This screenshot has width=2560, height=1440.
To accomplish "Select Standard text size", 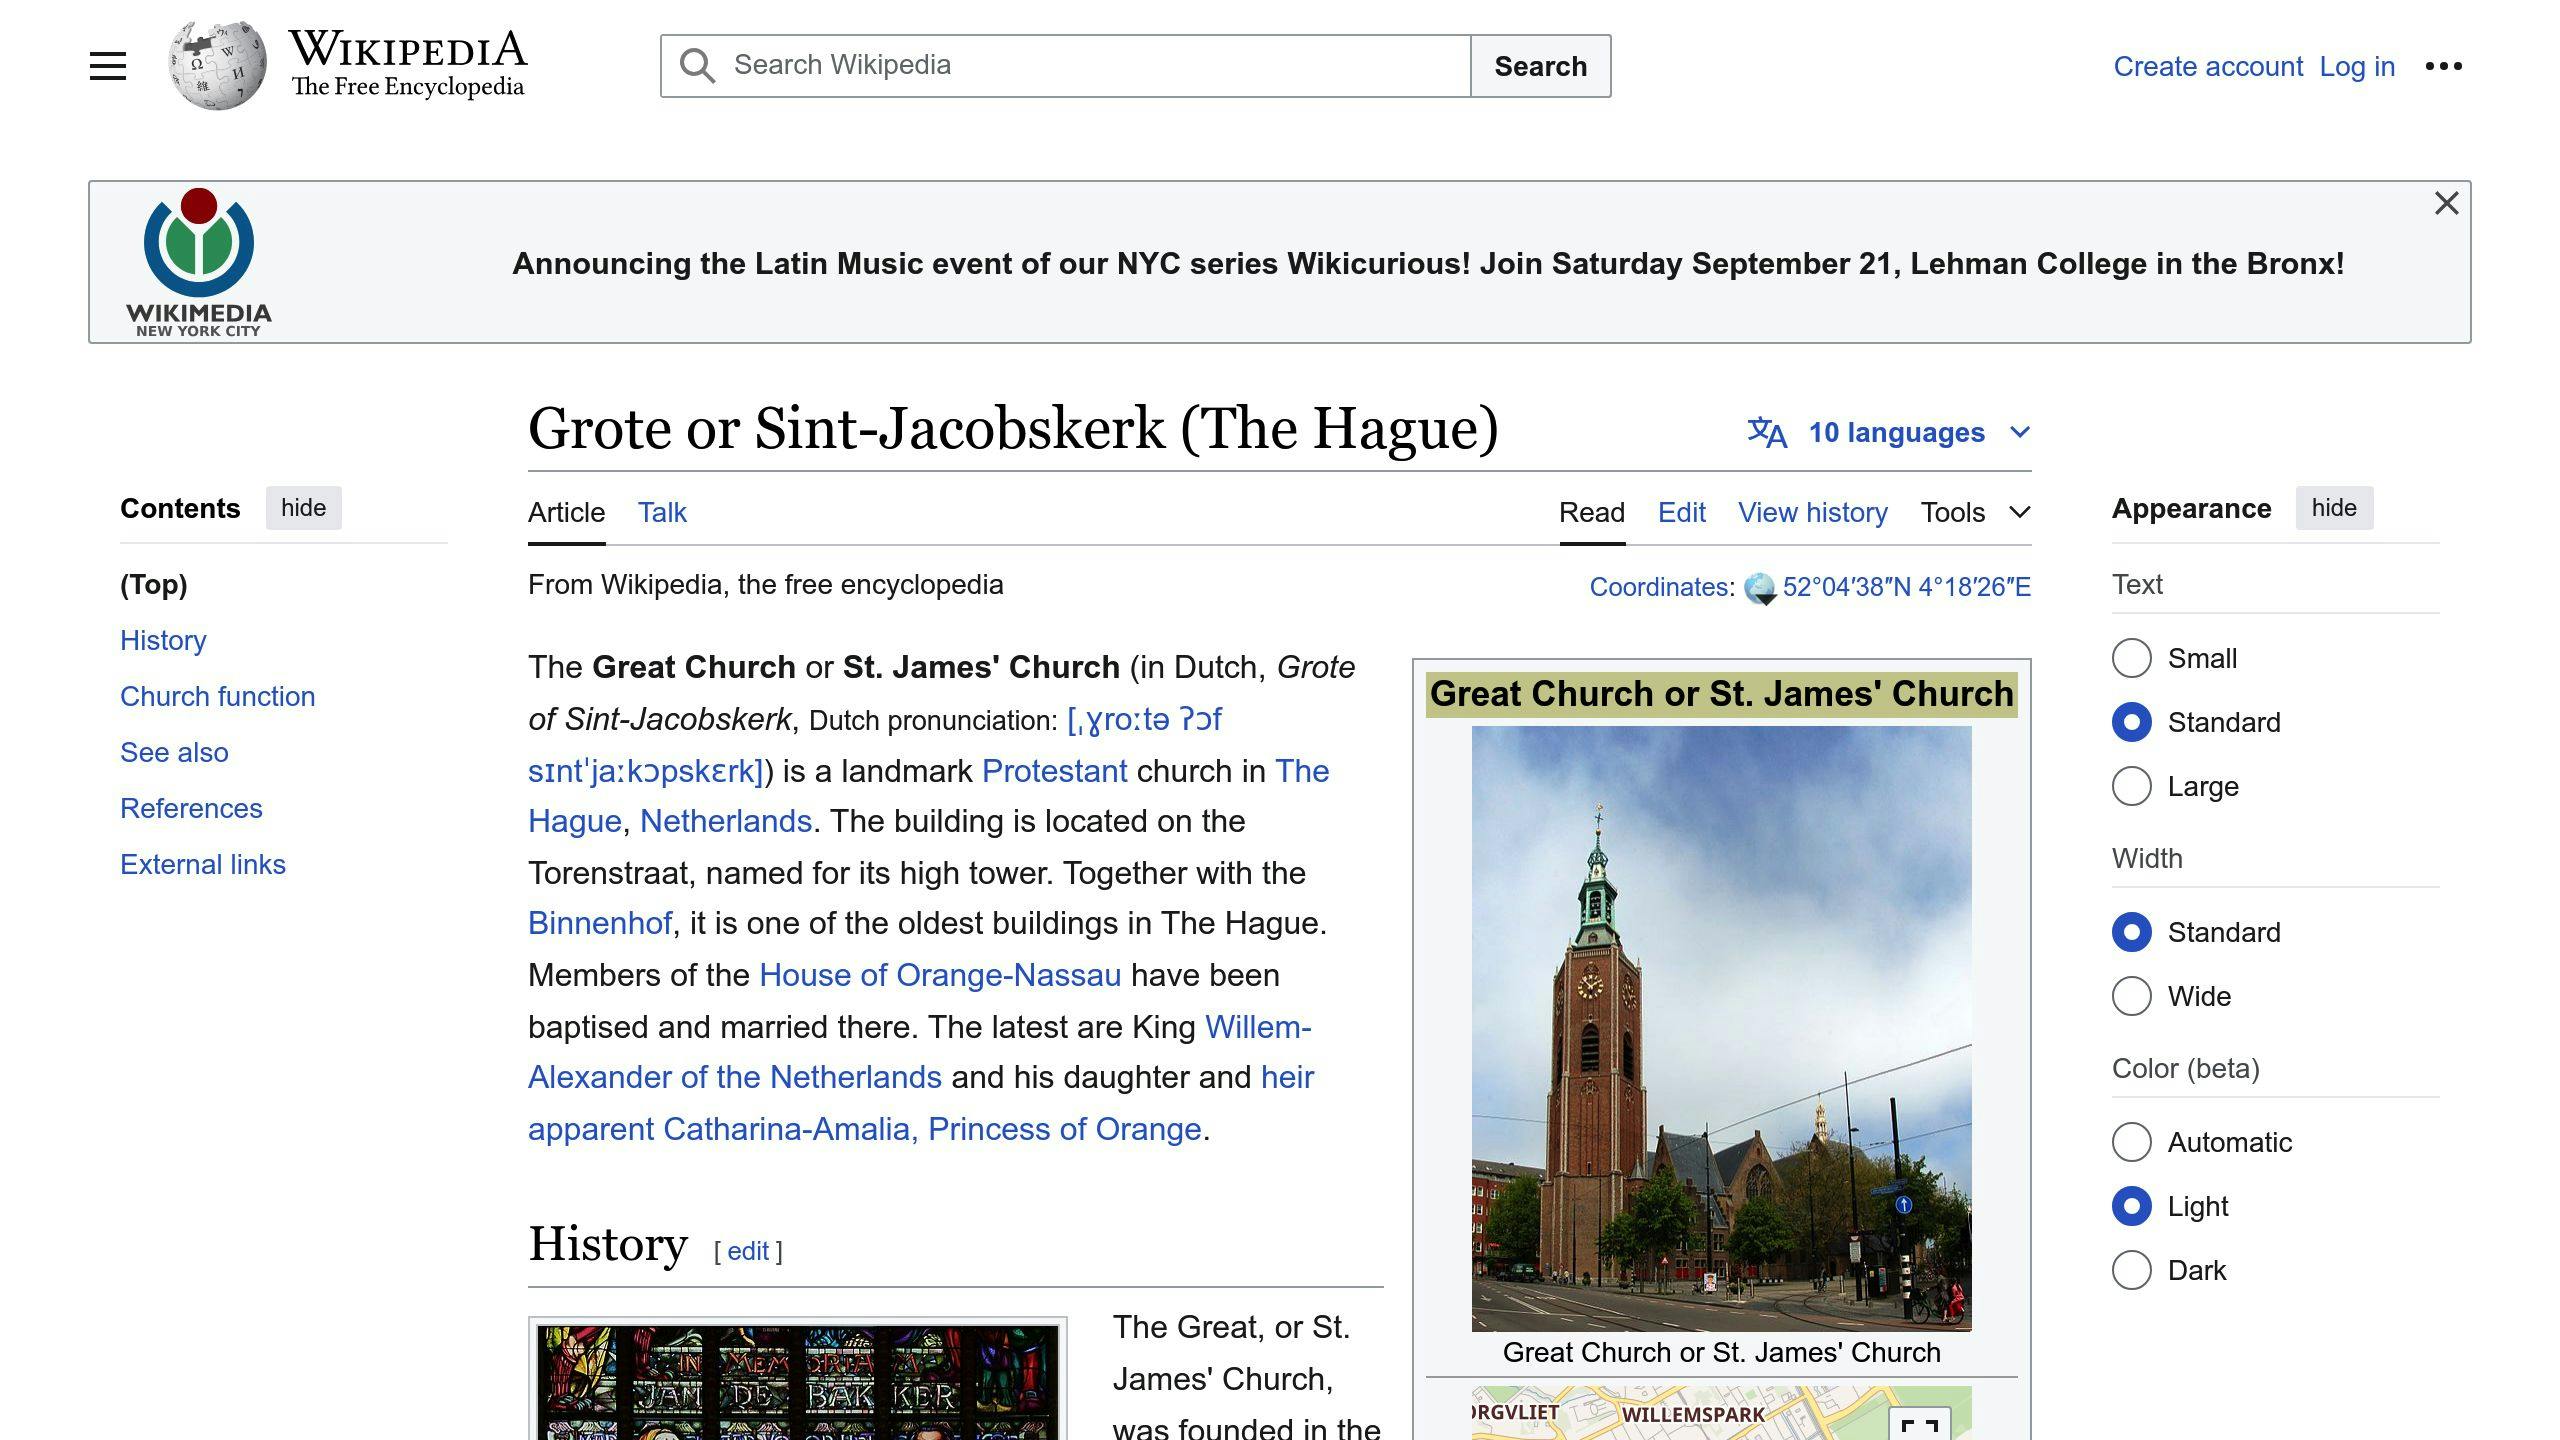I will tap(2131, 722).
